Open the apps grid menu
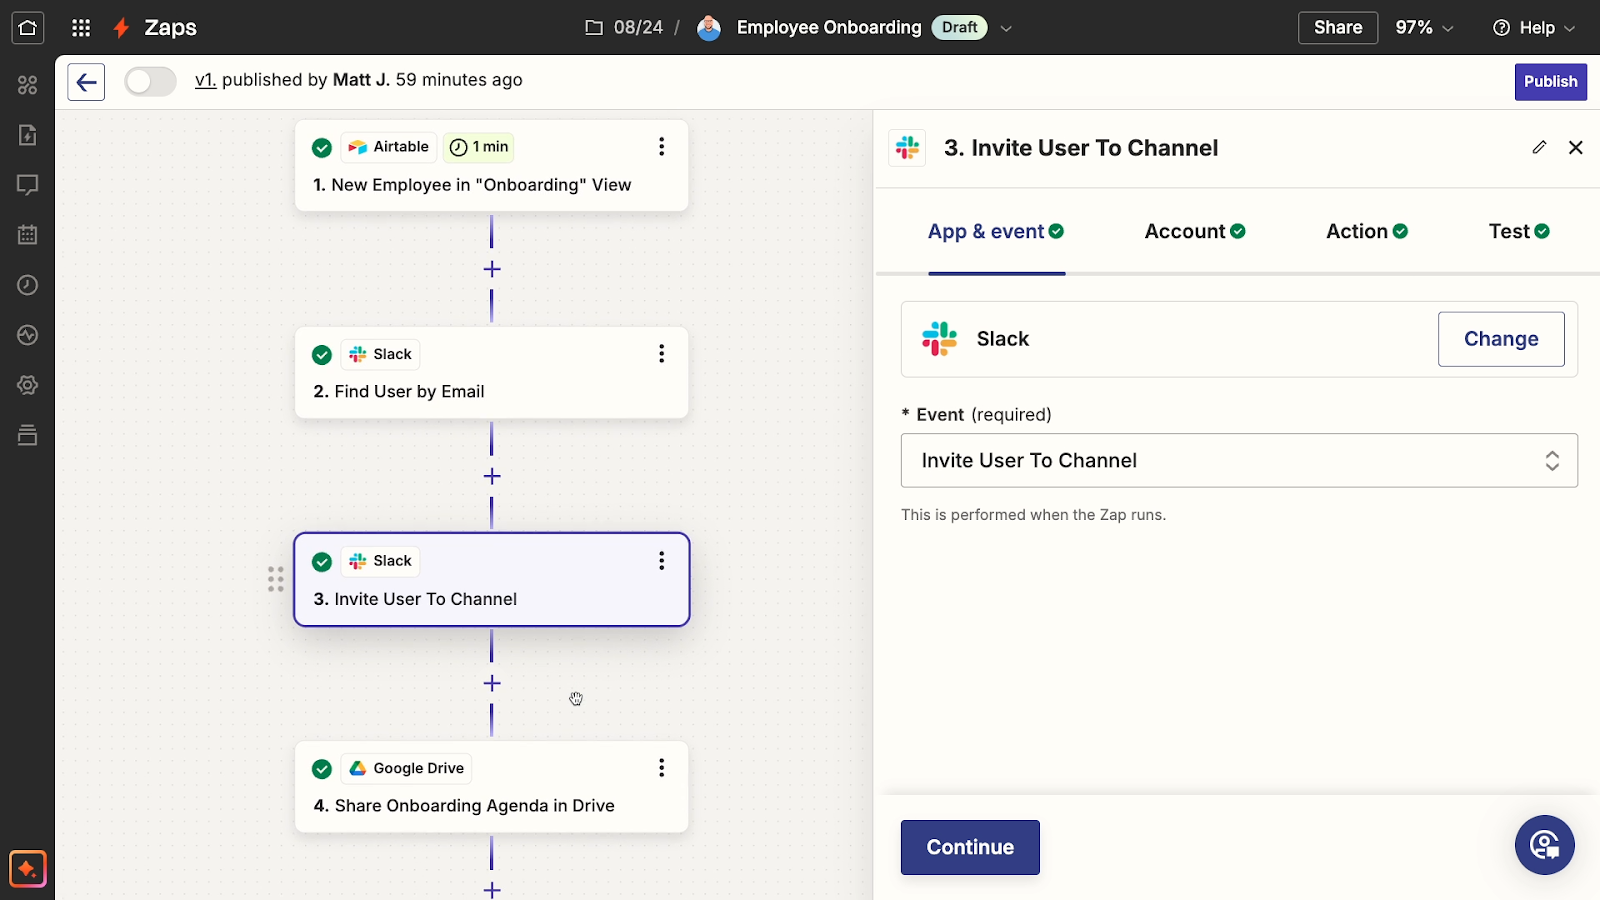 [x=82, y=28]
